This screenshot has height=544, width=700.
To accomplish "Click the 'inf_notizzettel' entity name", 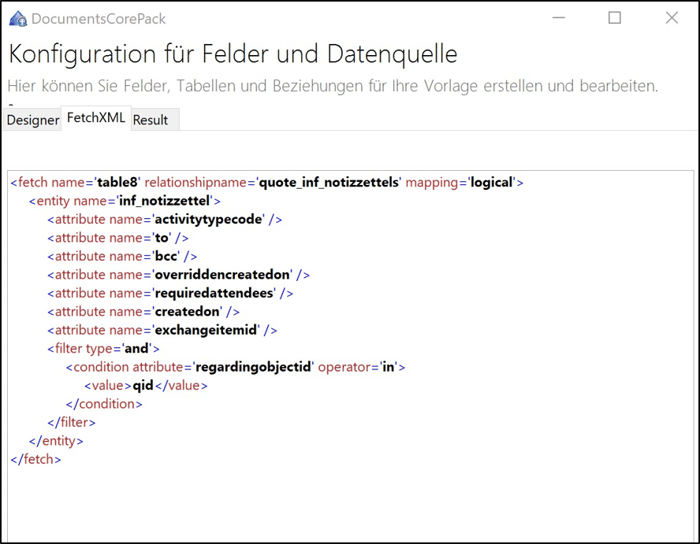I will click(x=169, y=201).
